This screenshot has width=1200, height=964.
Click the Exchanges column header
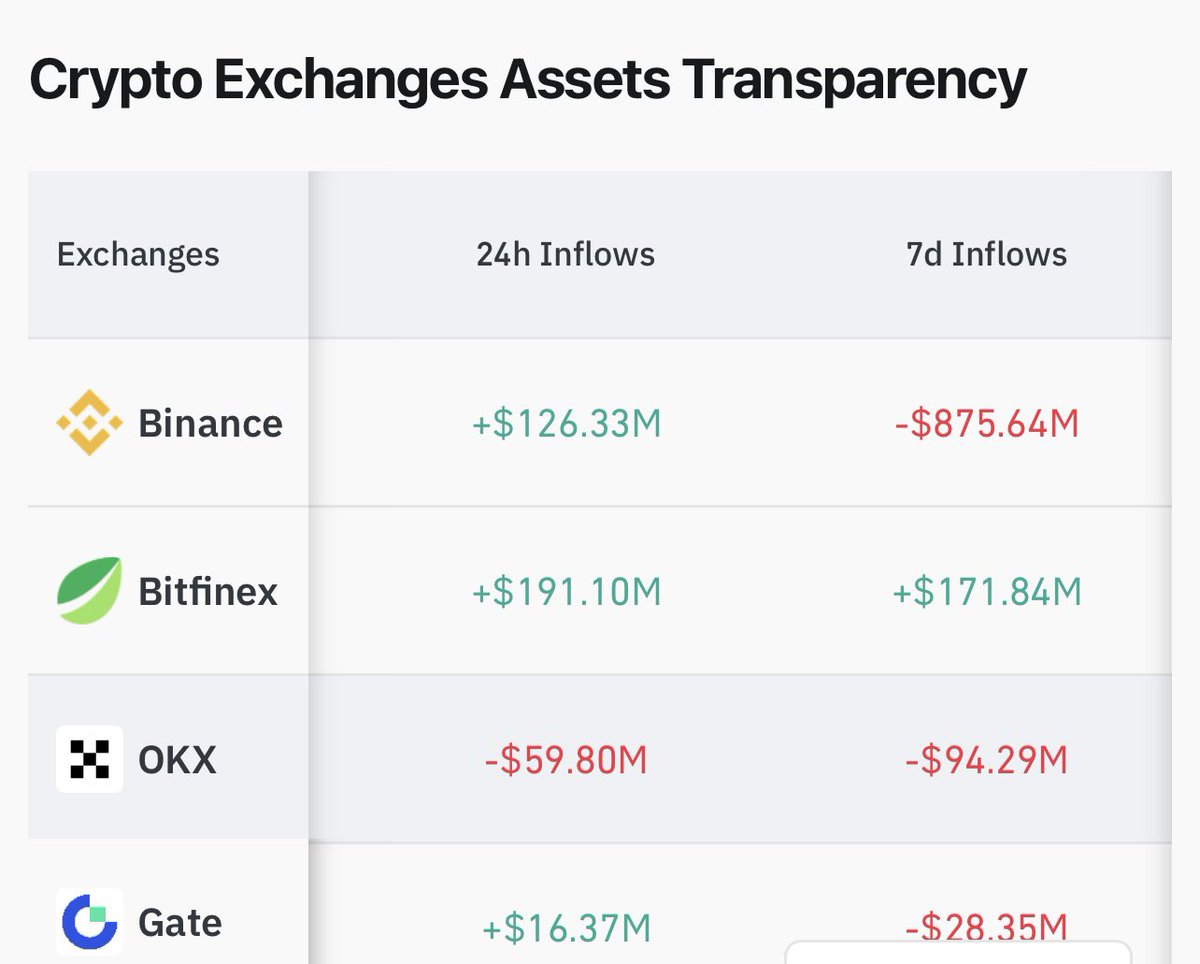coord(138,254)
